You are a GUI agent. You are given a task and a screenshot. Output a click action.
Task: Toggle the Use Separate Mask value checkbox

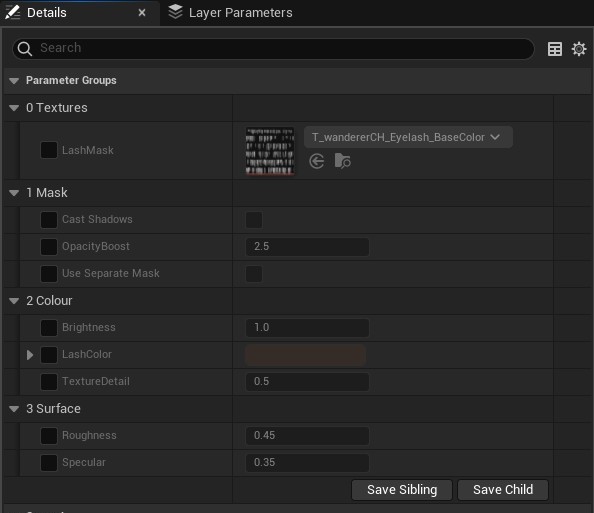click(x=254, y=274)
